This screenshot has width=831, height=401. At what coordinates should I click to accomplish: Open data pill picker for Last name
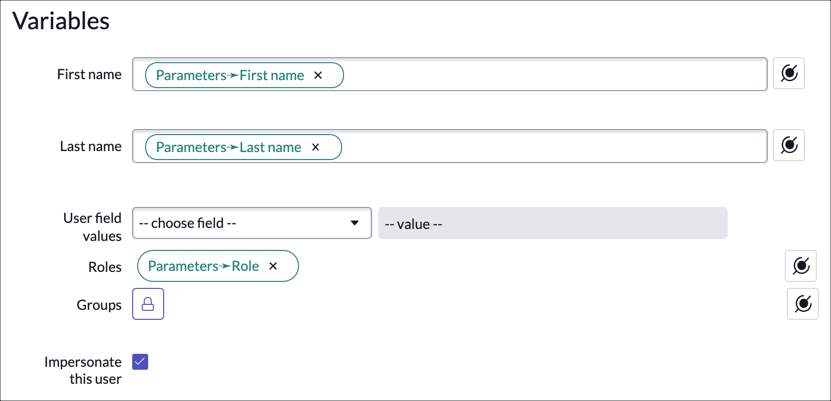coord(789,145)
